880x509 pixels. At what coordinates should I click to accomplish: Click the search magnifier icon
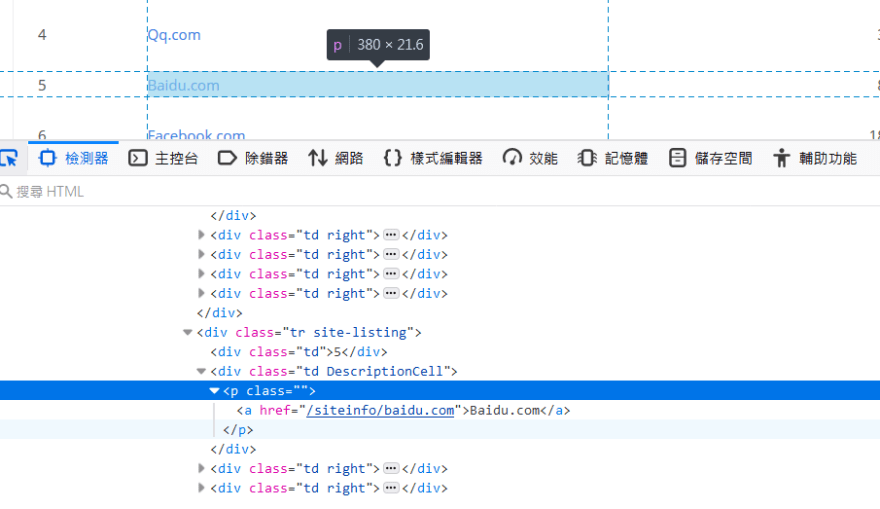click(6, 191)
